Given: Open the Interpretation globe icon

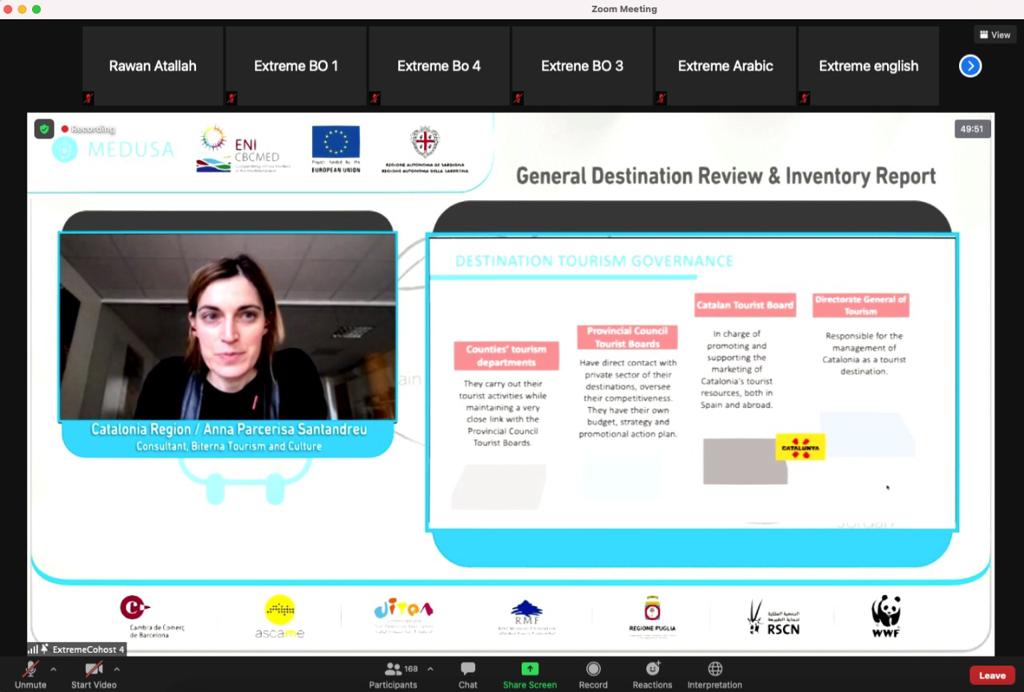Looking at the screenshot, I should pos(714,669).
